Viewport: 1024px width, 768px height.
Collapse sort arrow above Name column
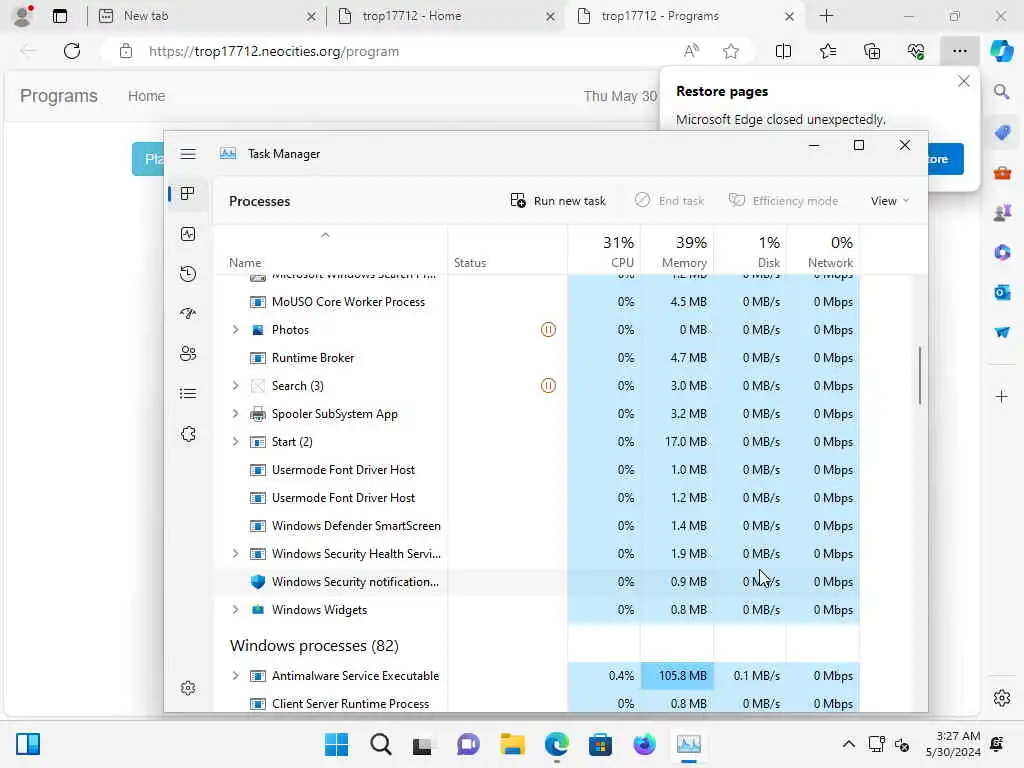325,235
